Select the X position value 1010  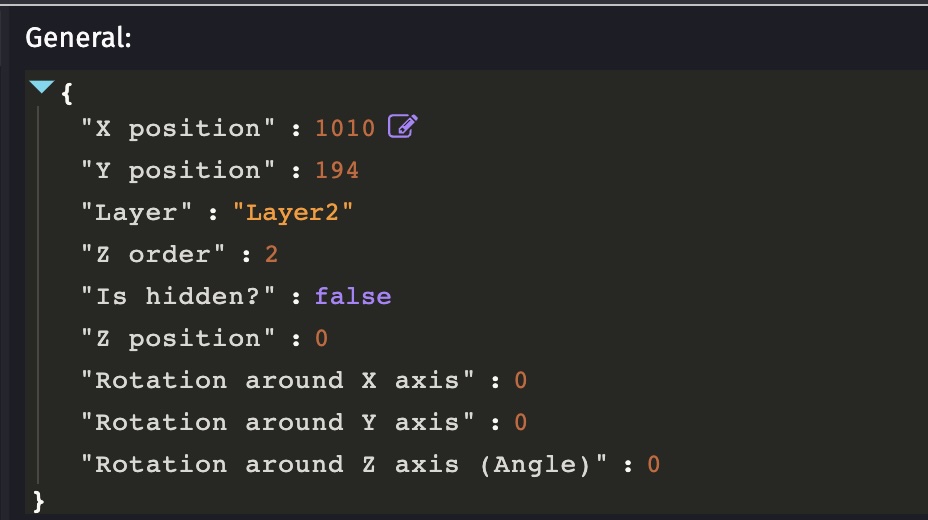tap(345, 128)
